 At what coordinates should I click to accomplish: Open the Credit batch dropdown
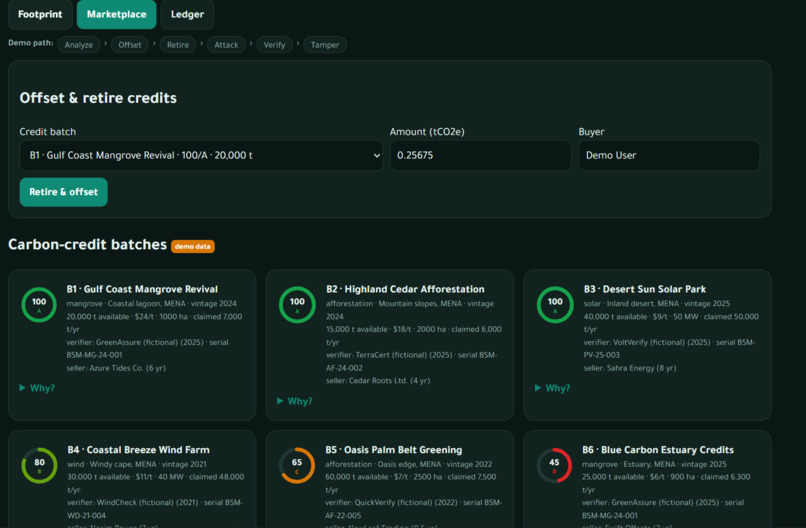(x=201, y=155)
